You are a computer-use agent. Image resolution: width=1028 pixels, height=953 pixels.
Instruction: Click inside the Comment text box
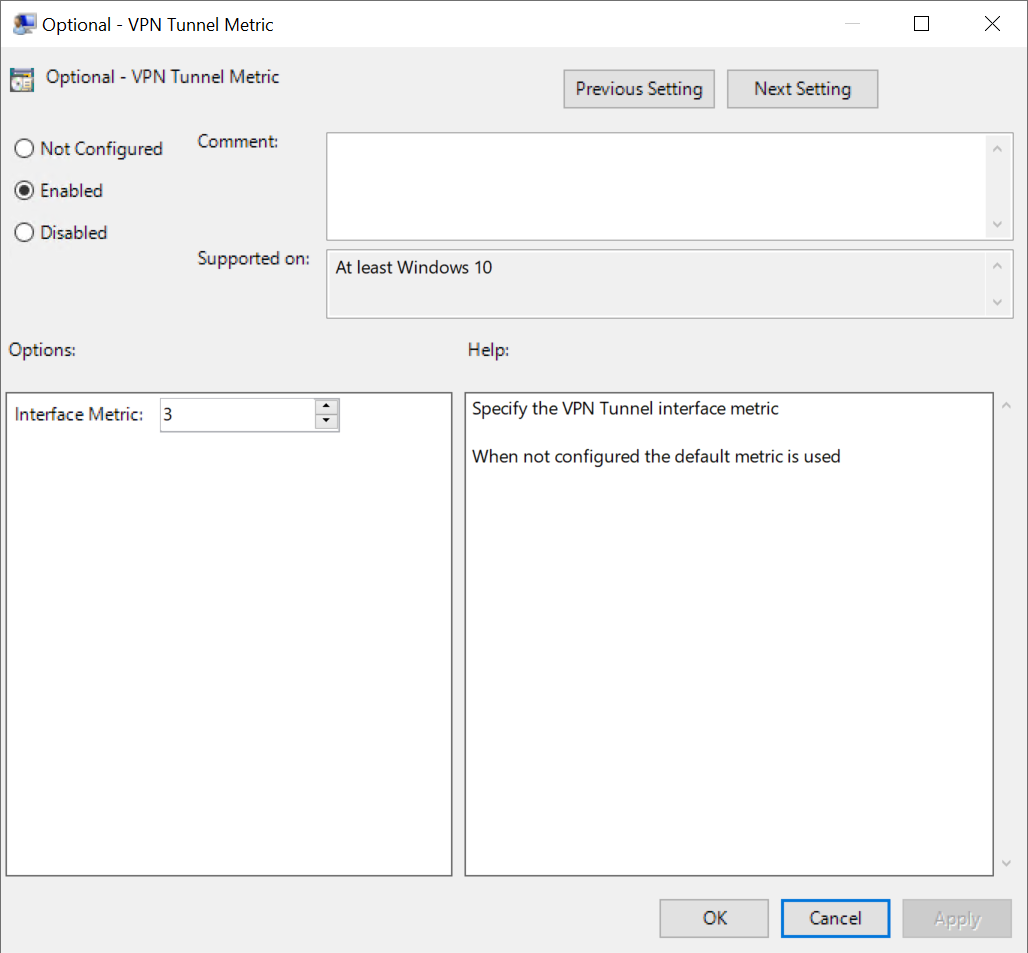point(657,186)
